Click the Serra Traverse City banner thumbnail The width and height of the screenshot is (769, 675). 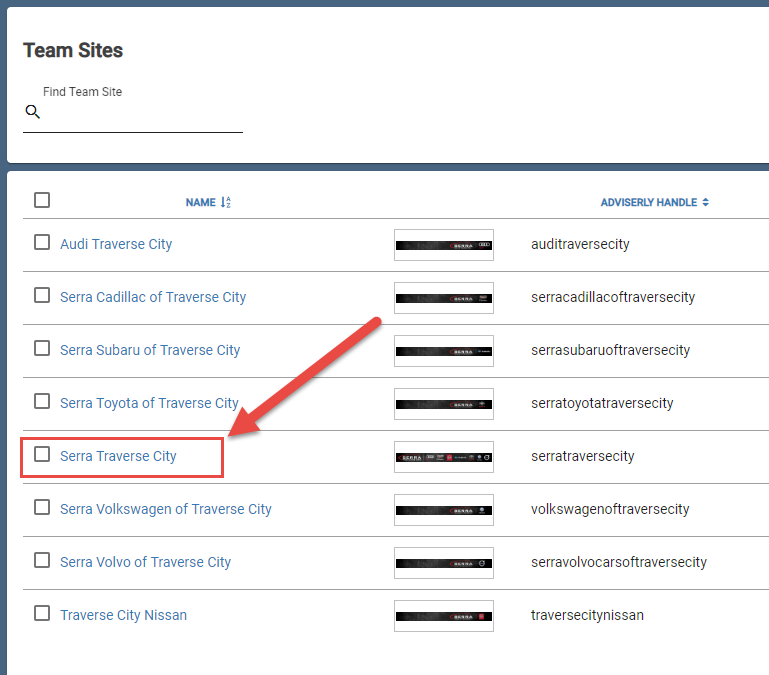[x=444, y=457]
